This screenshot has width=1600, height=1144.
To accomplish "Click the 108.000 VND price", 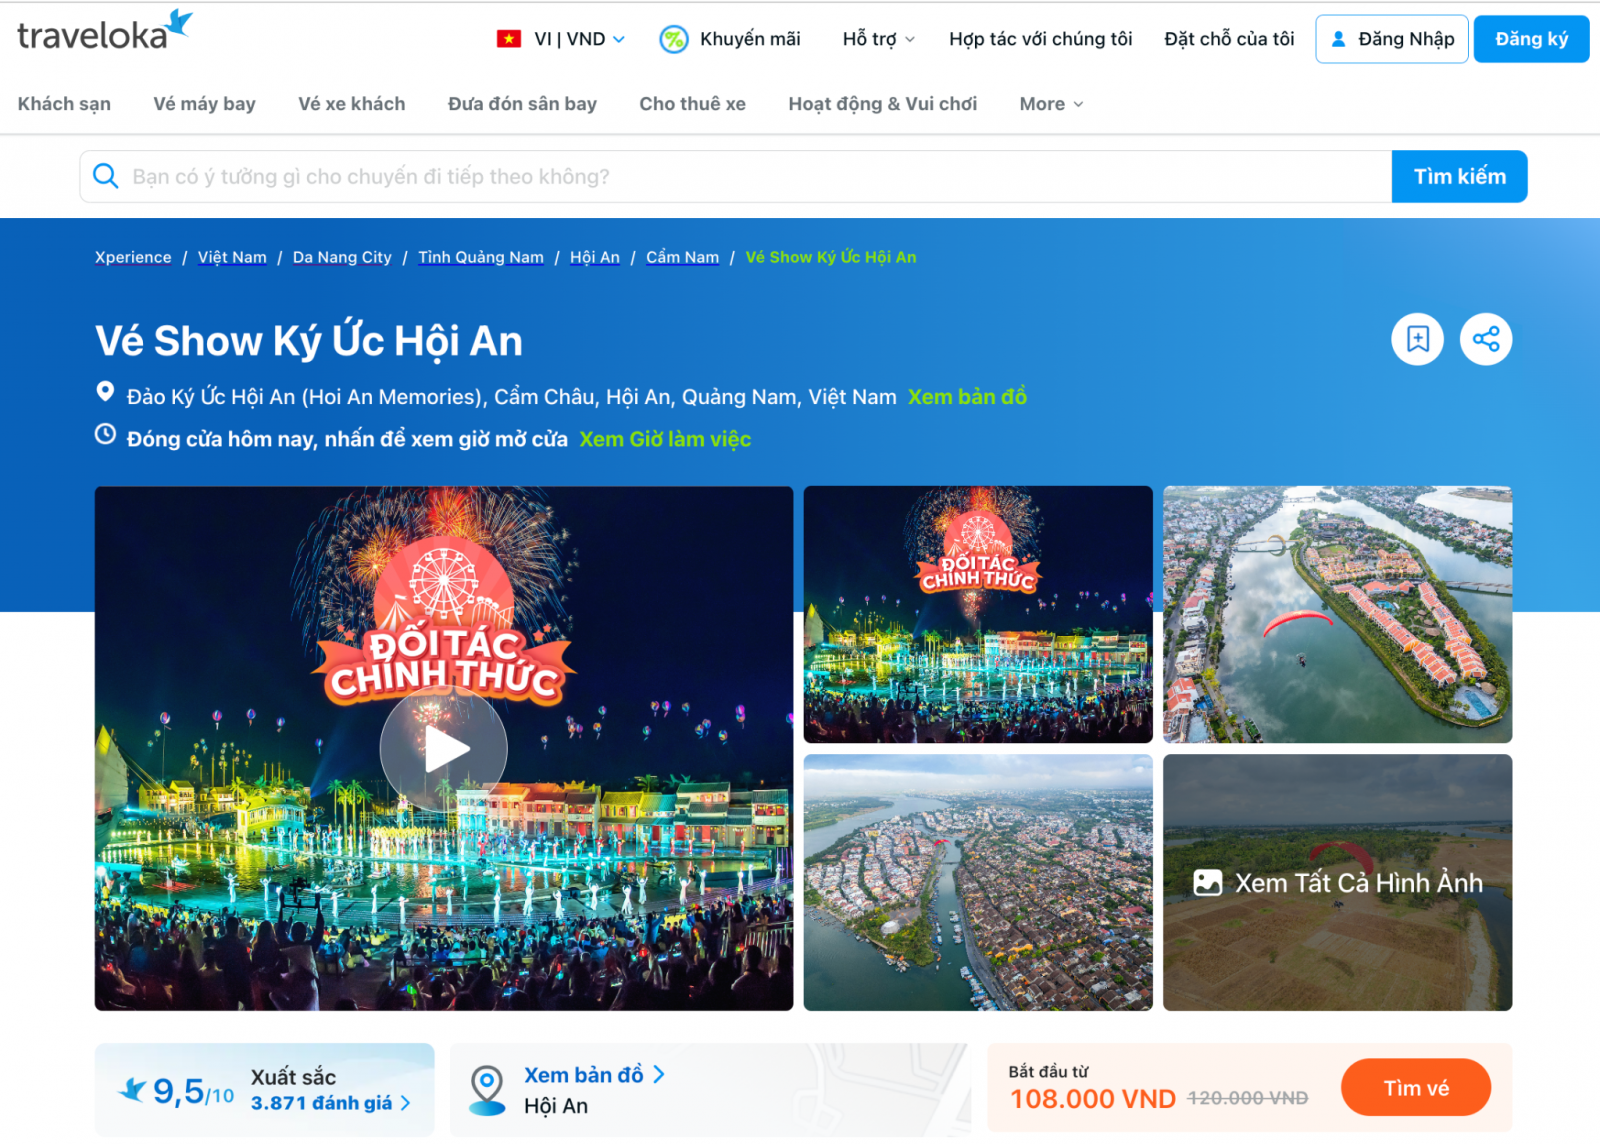I will click(1093, 1099).
